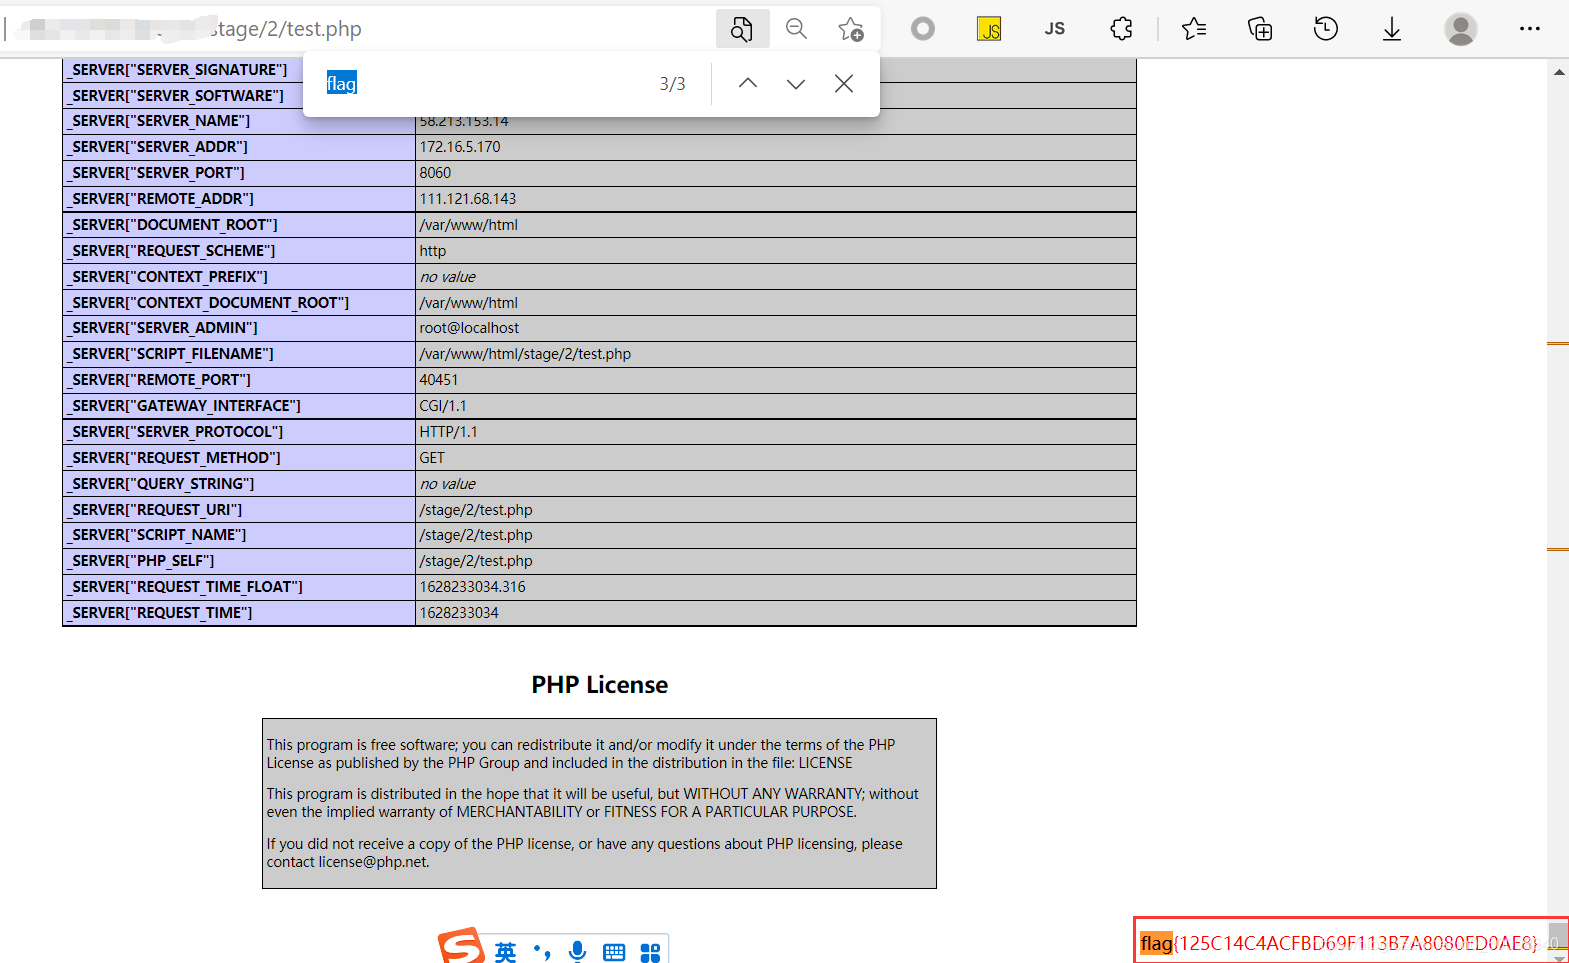The width and height of the screenshot is (1569, 963).
Task: Click the _SERVER["GATEWAY_INTERFACE"] cell
Action: [x=239, y=406]
